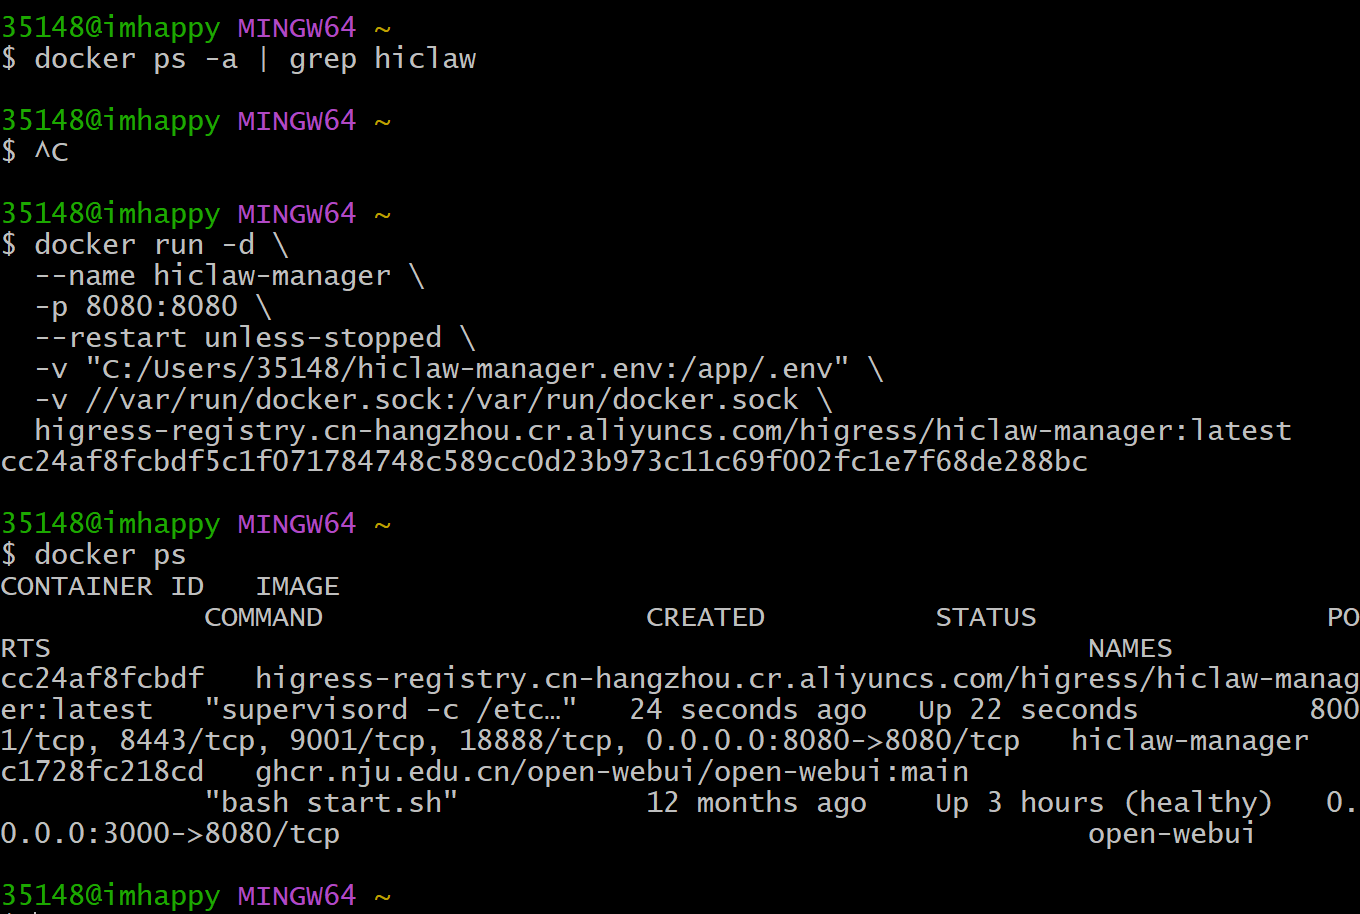Click the full container hash cc24af8fcbdf5c1f…
The image size is (1360, 914).
[544, 462]
